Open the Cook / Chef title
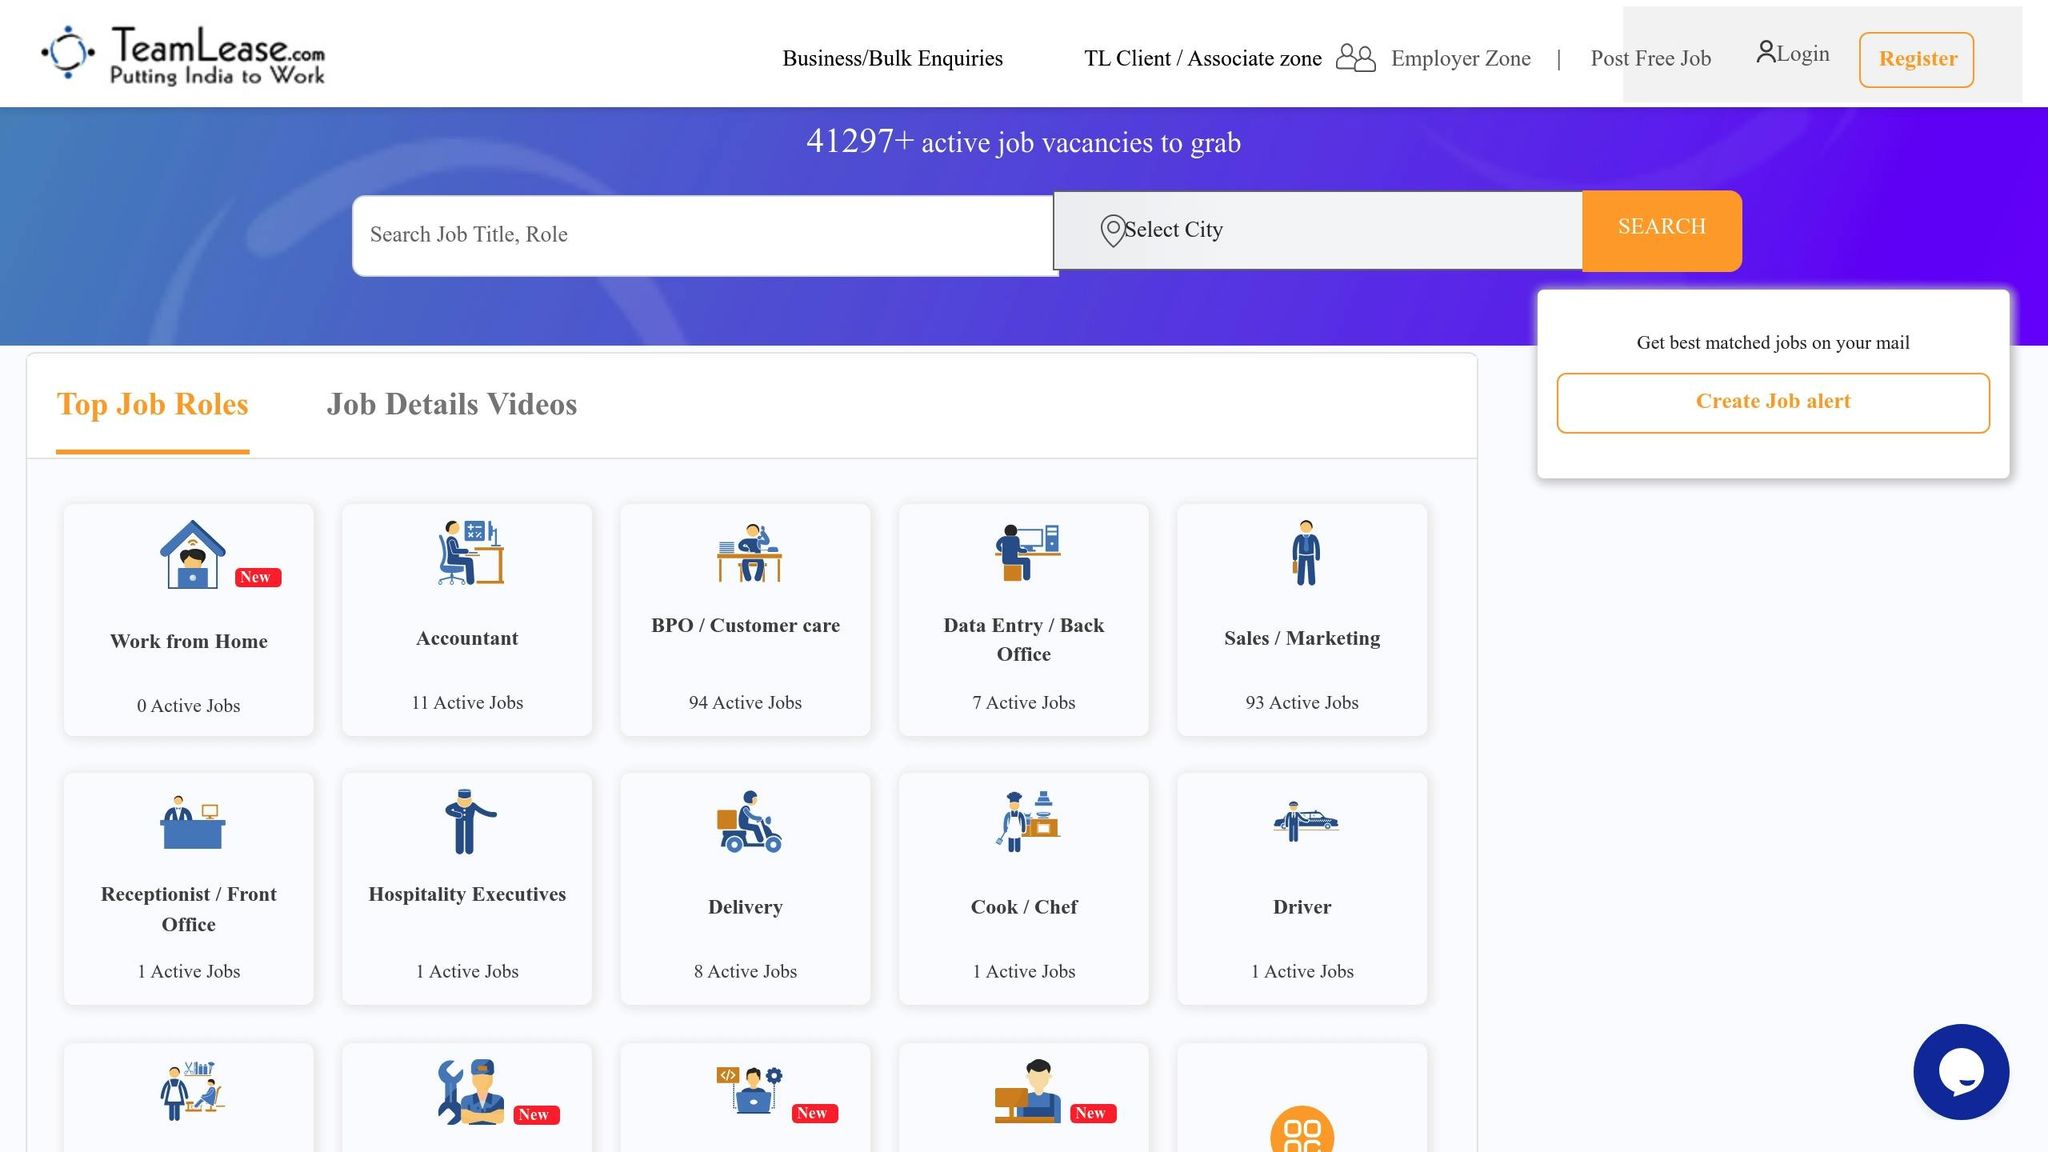Screen dimensions: 2048x1152 click(1024, 907)
